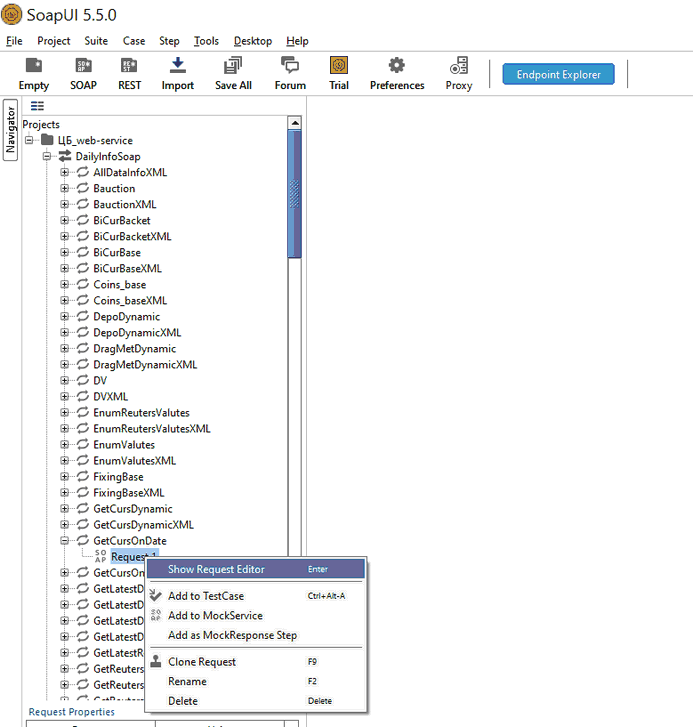Click the SOAP project toolbar icon

(x=83, y=65)
